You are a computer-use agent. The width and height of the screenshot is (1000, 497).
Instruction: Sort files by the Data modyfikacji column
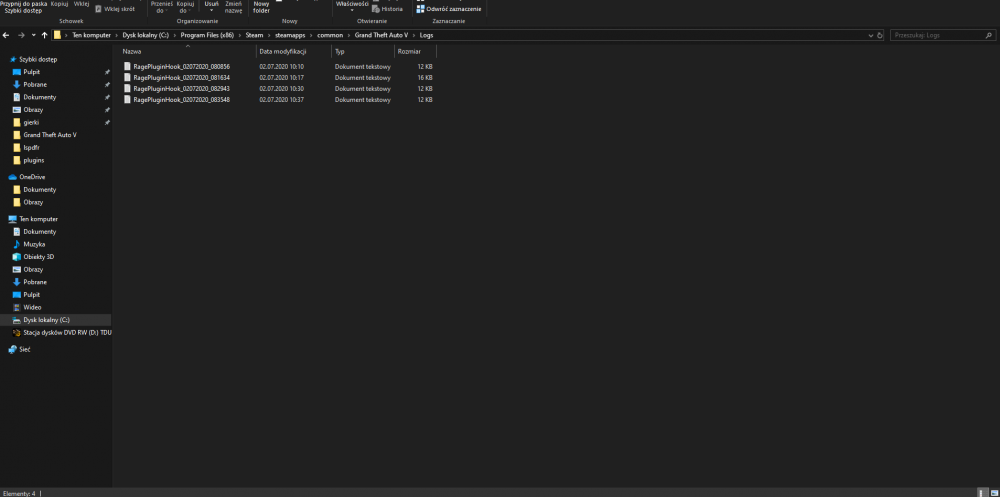pyautogui.click(x=293, y=51)
